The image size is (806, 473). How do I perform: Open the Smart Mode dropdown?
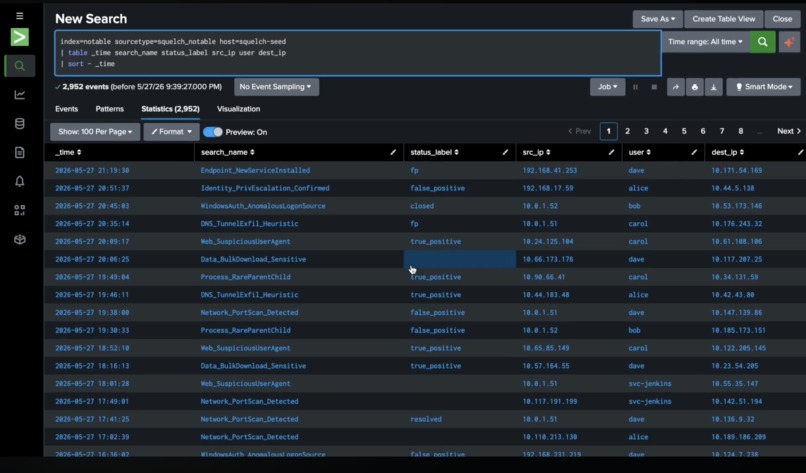[763, 87]
